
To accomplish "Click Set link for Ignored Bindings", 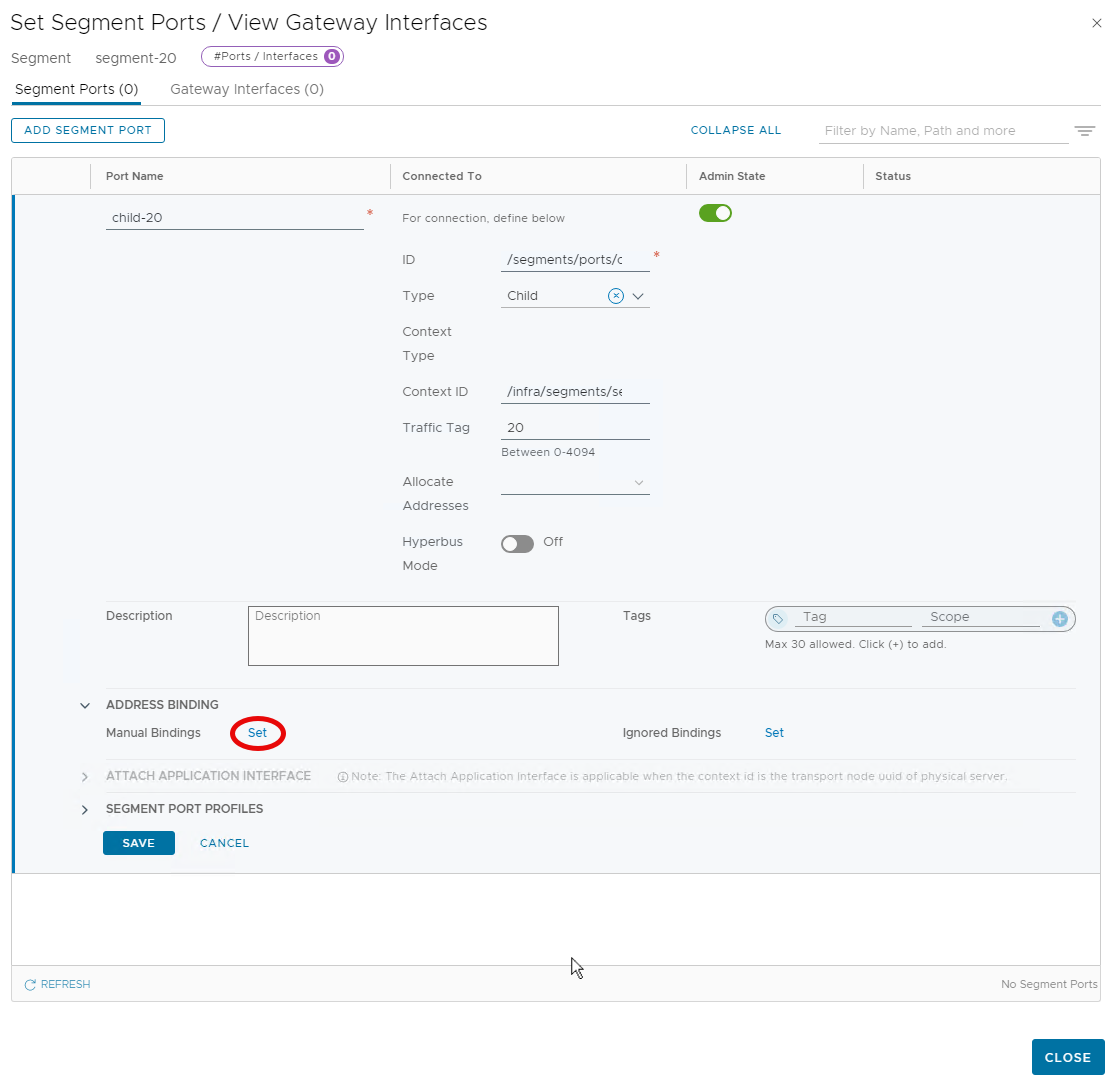I will (774, 733).
